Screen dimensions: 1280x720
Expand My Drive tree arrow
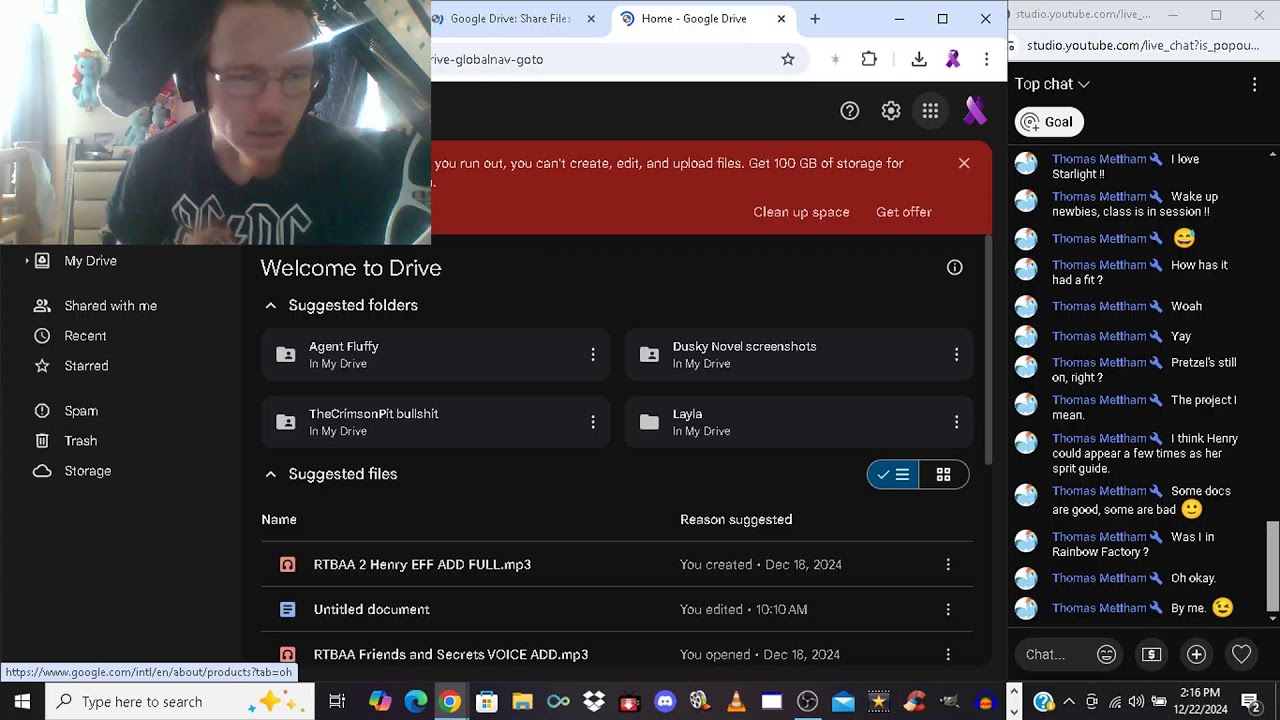click(x=26, y=261)
